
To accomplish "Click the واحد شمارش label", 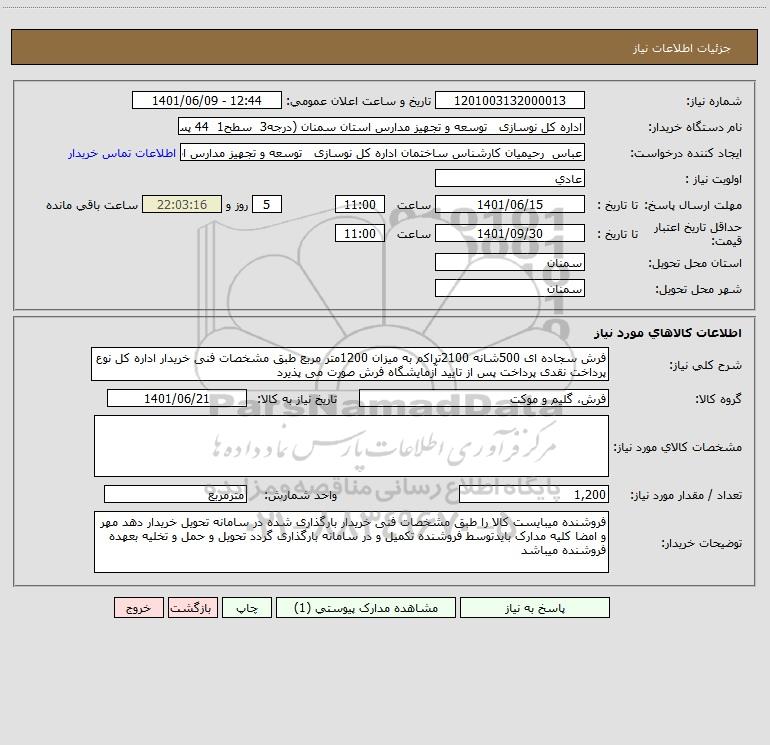I will [301, 495].
